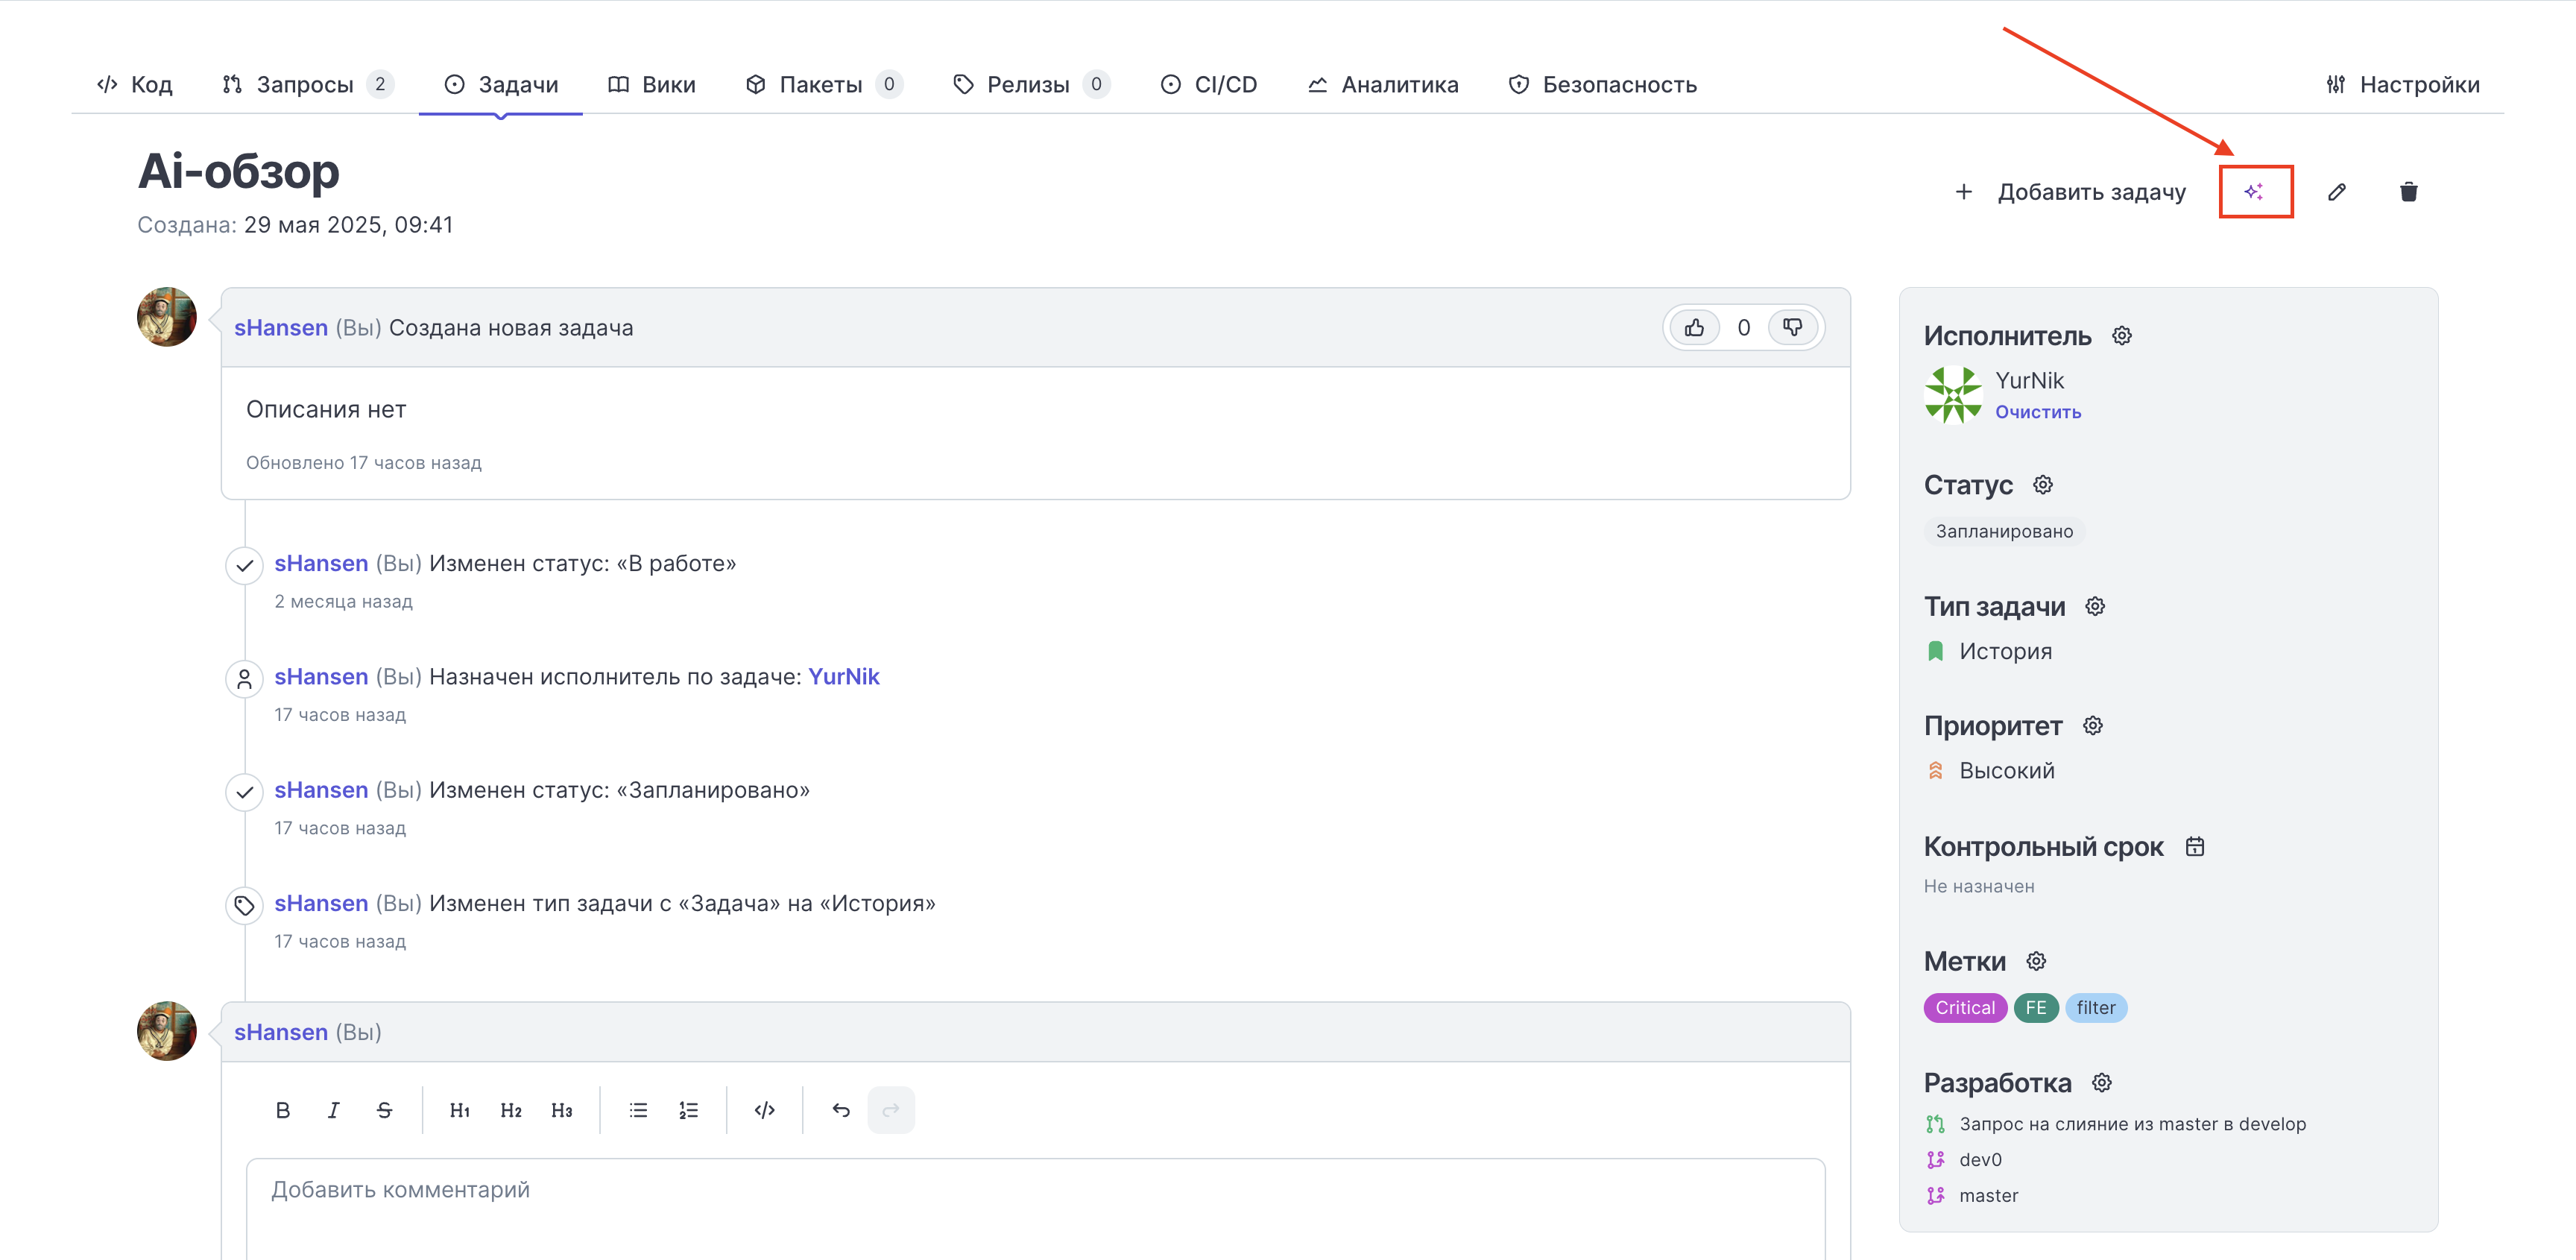Open the Статус gear settings
This screenshot has height=1260, width=2576.
pyautogui.click(x=2043, y=485)
